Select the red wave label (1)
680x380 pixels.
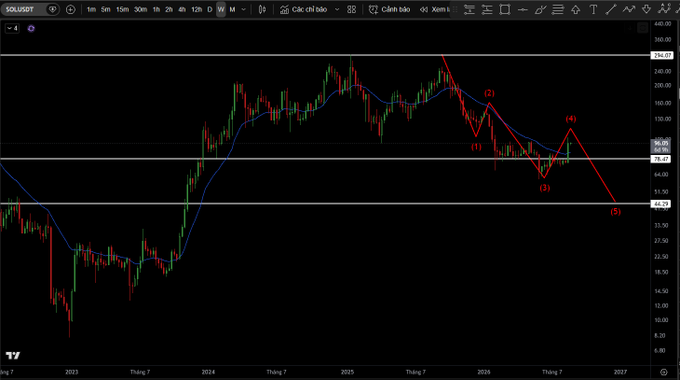click(476, 147)
